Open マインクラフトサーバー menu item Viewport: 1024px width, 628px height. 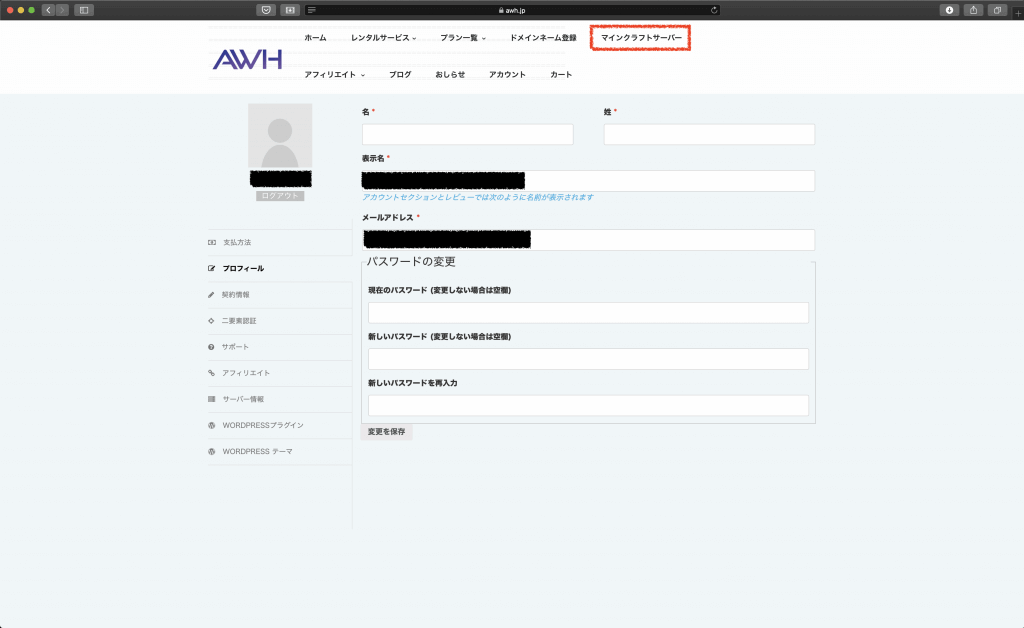[x=641, y=38]
